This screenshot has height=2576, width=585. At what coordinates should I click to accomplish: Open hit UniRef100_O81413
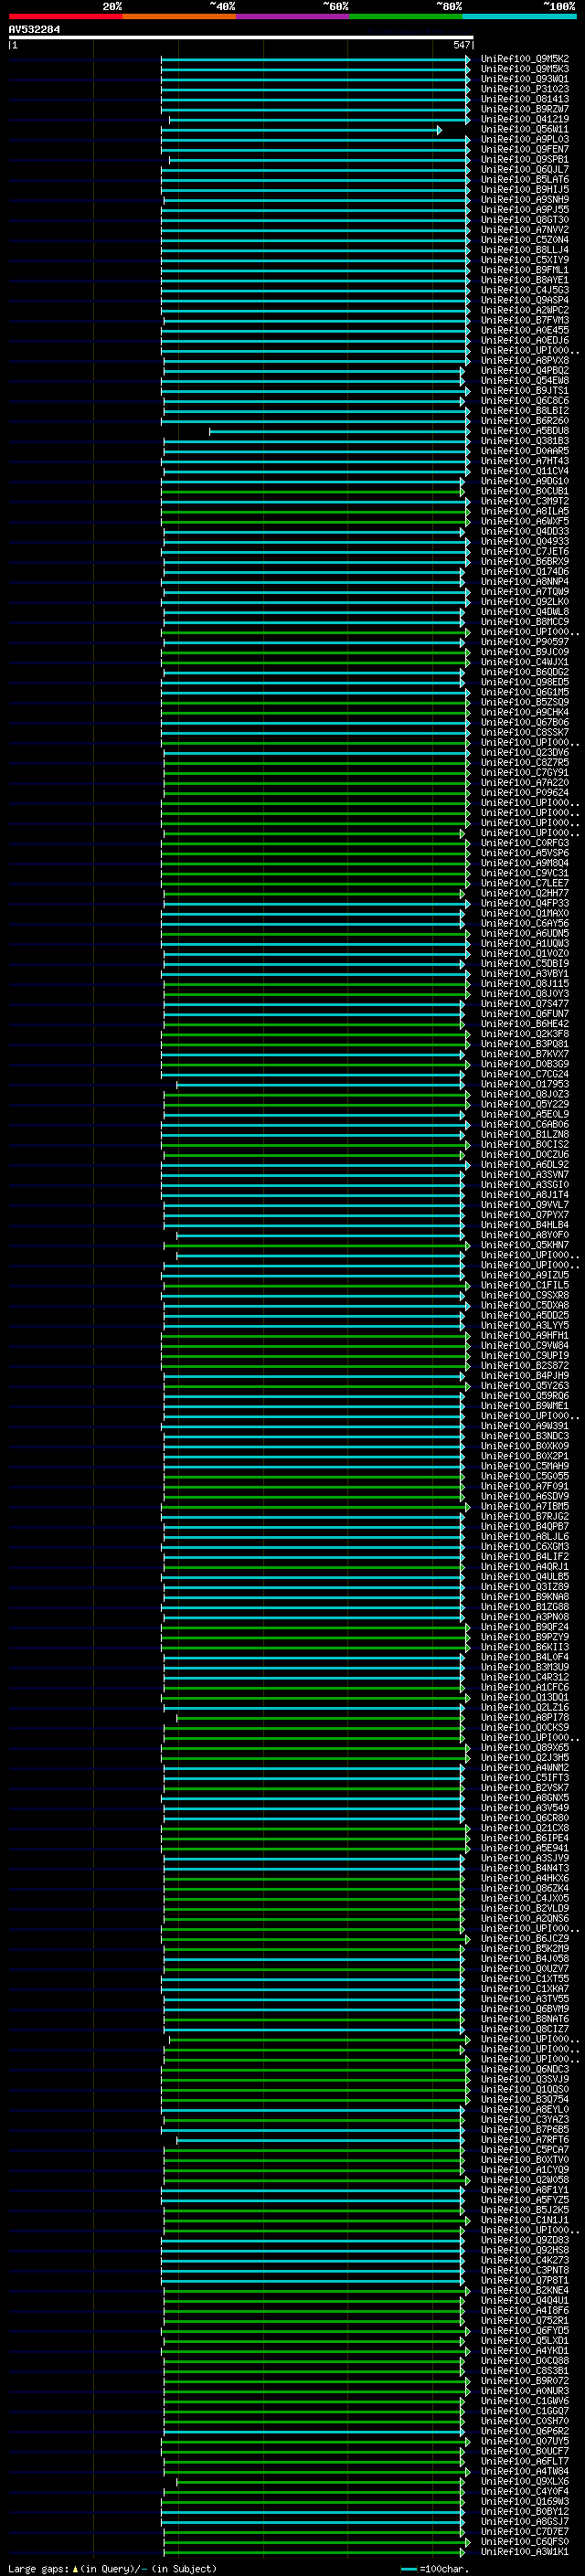tap(525, 99)
